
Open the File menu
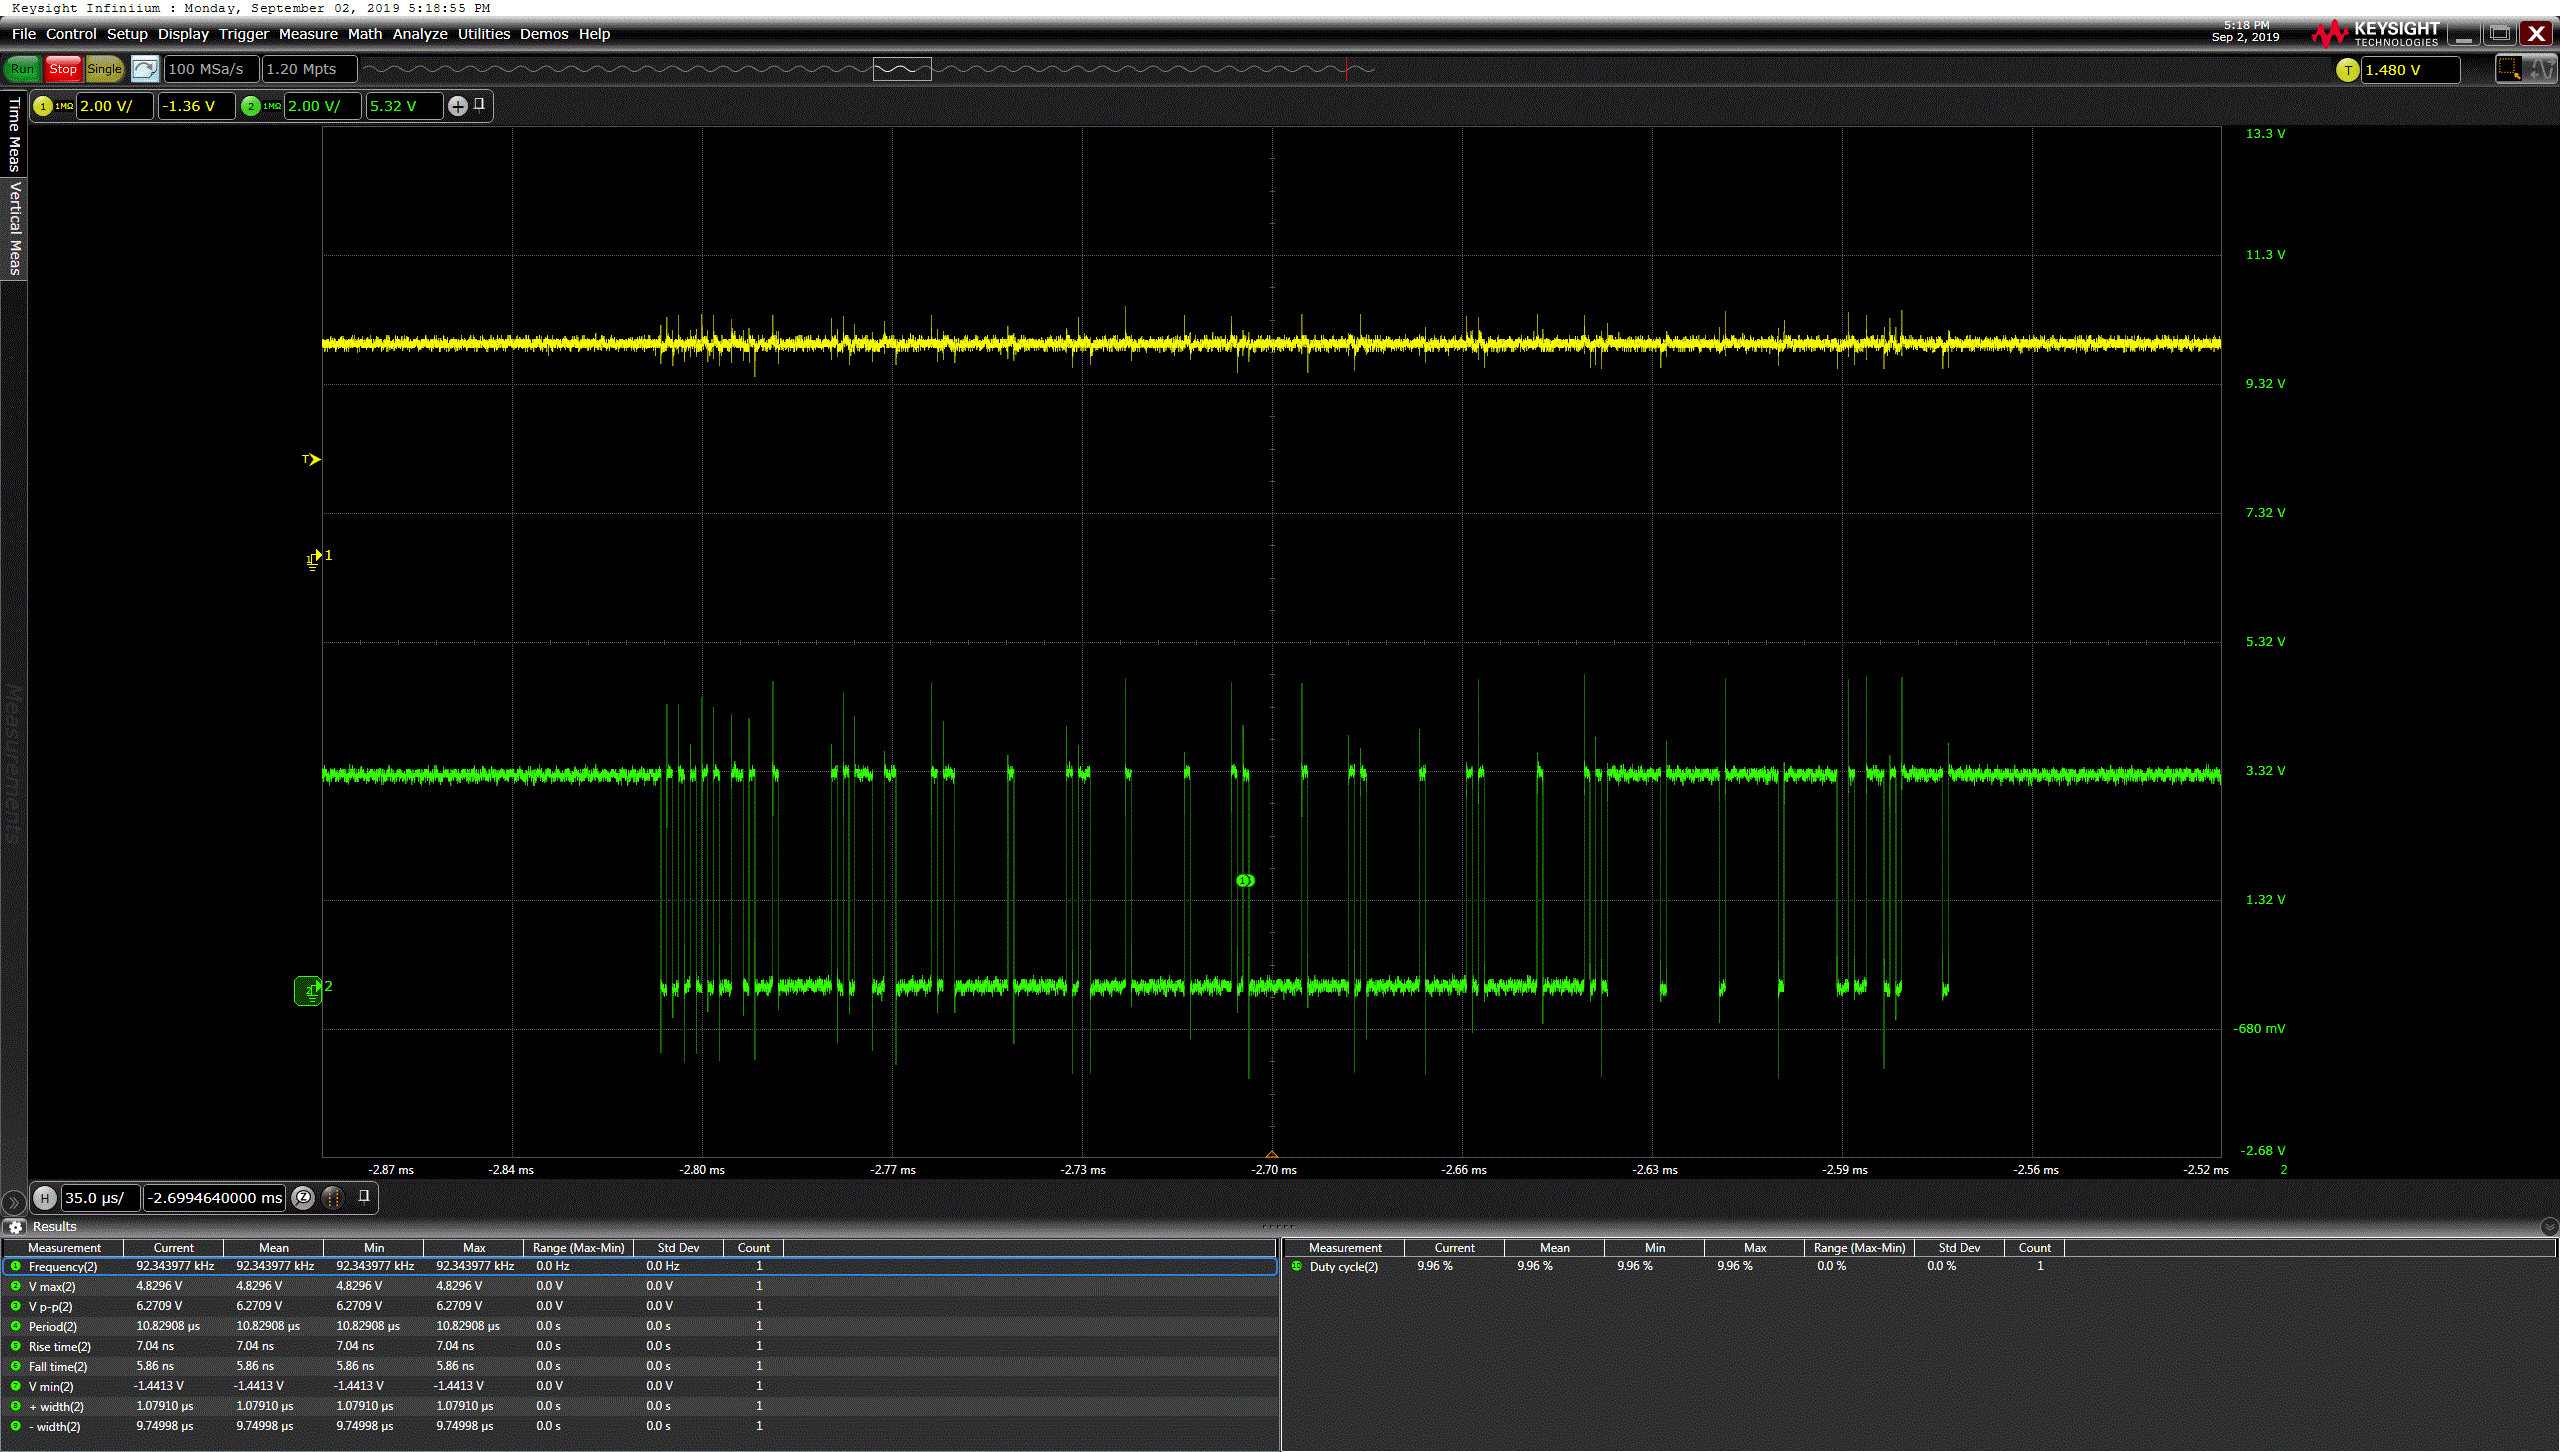[24, 34]
